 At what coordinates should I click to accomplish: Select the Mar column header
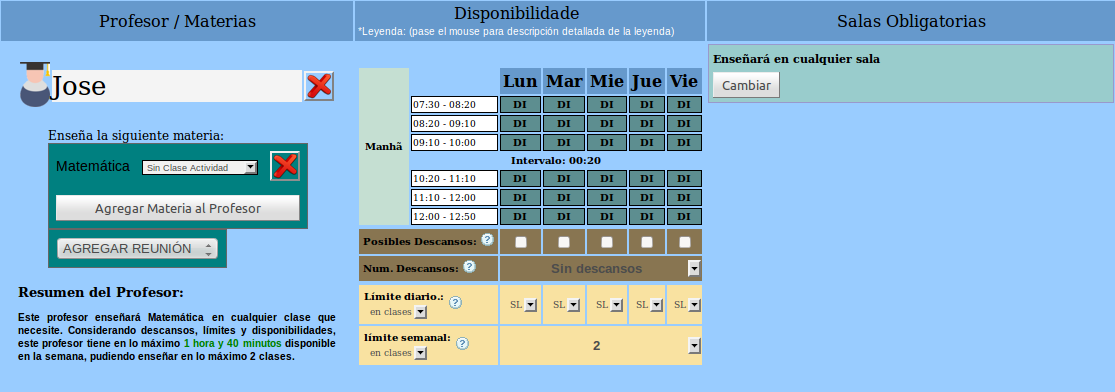[564, 81]
